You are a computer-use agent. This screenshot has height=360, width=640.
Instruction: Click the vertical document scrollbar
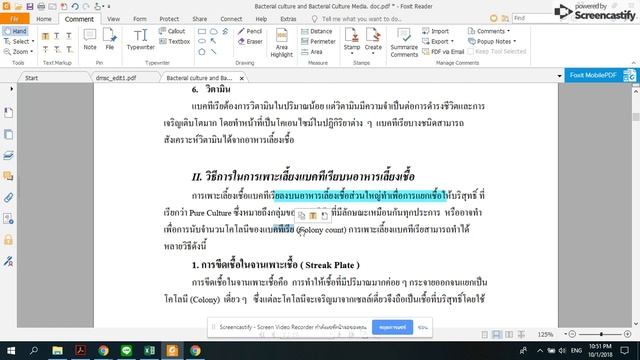636,116
